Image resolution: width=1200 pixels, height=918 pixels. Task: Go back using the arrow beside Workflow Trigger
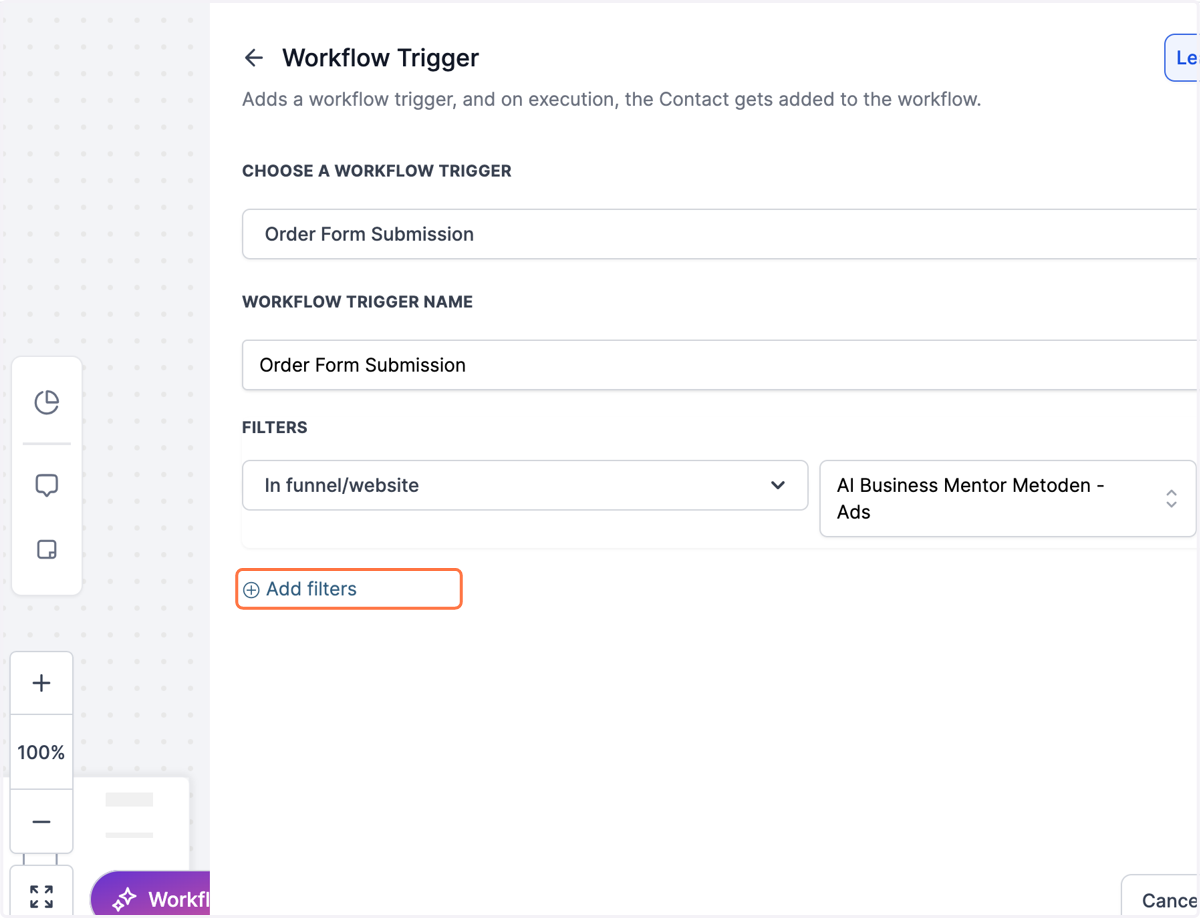pos(253,58)
